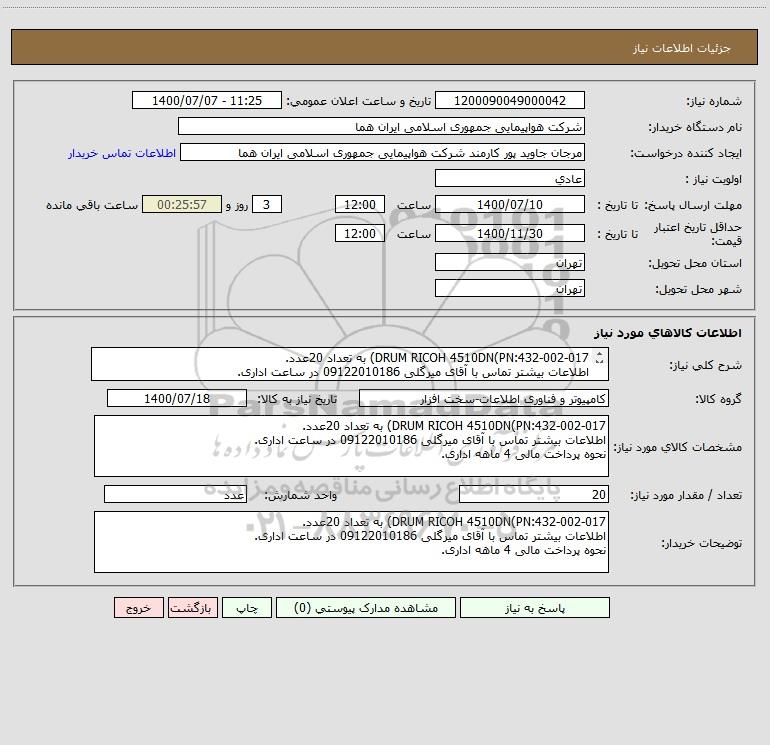
Task: Click the شهر محل تحویل field تهران
Action: point(510,288)
